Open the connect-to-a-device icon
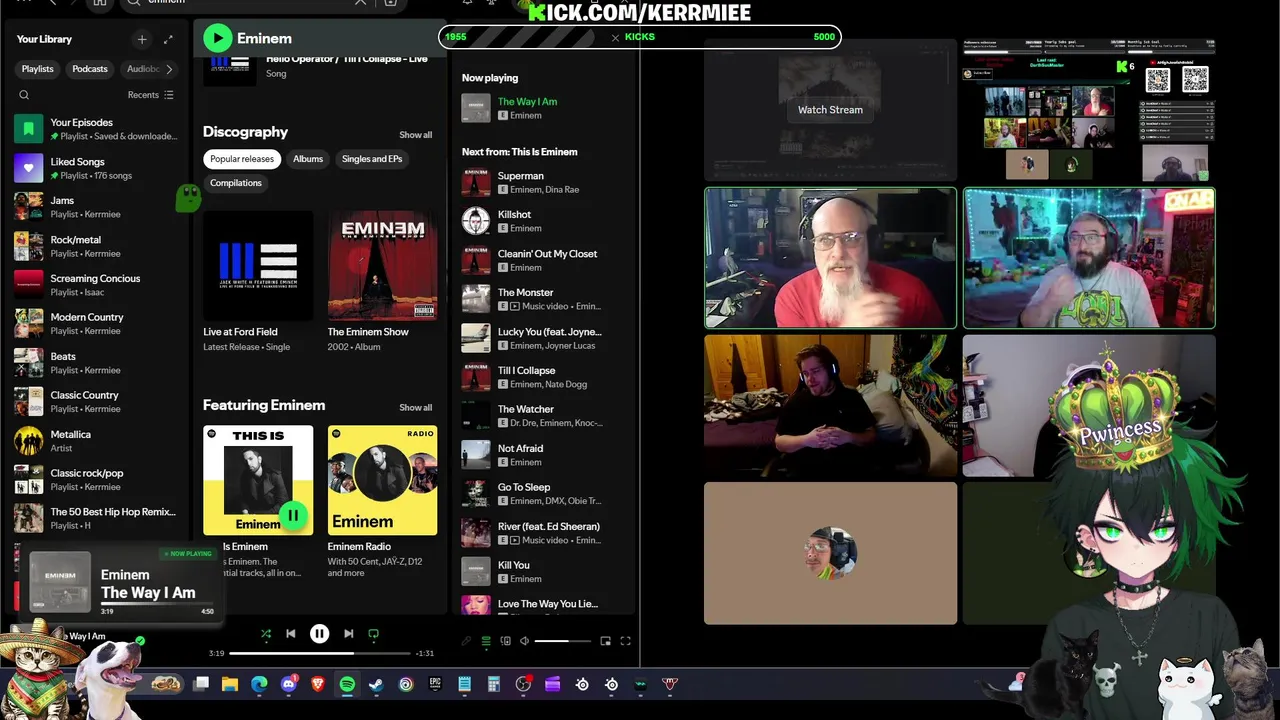 pyautogui.click(x=505, y=641)
